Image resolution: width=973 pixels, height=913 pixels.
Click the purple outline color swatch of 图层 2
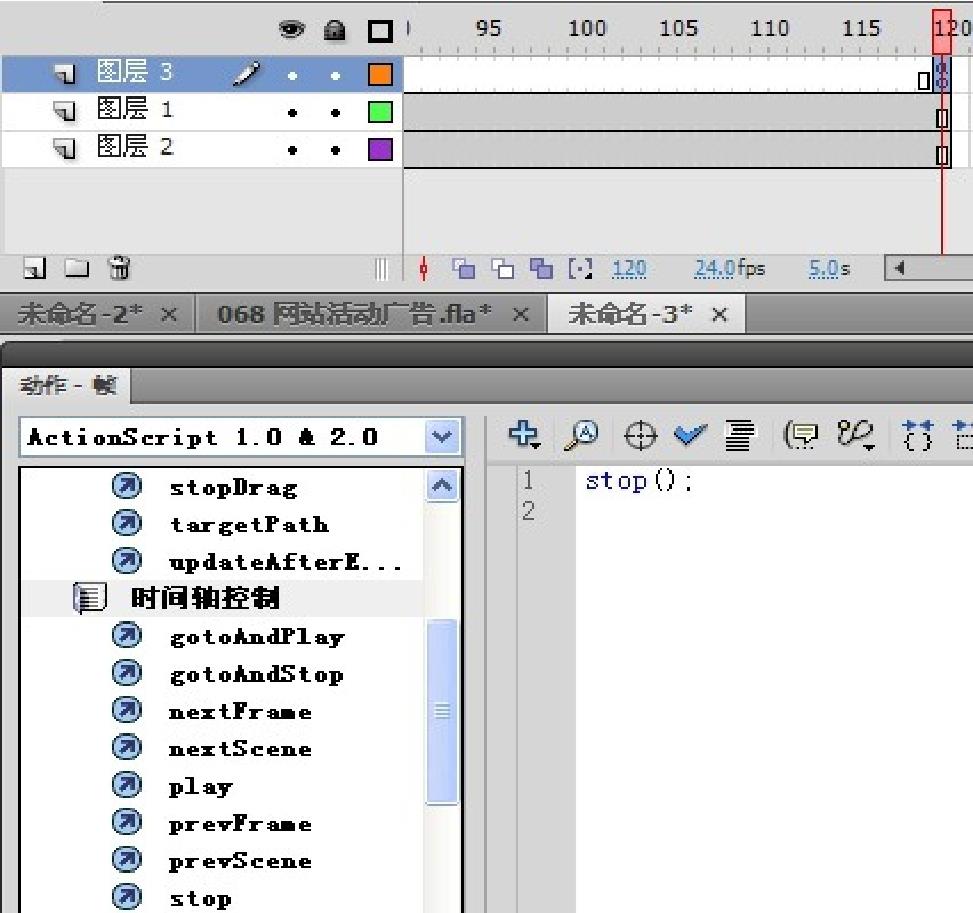(380, 150)
